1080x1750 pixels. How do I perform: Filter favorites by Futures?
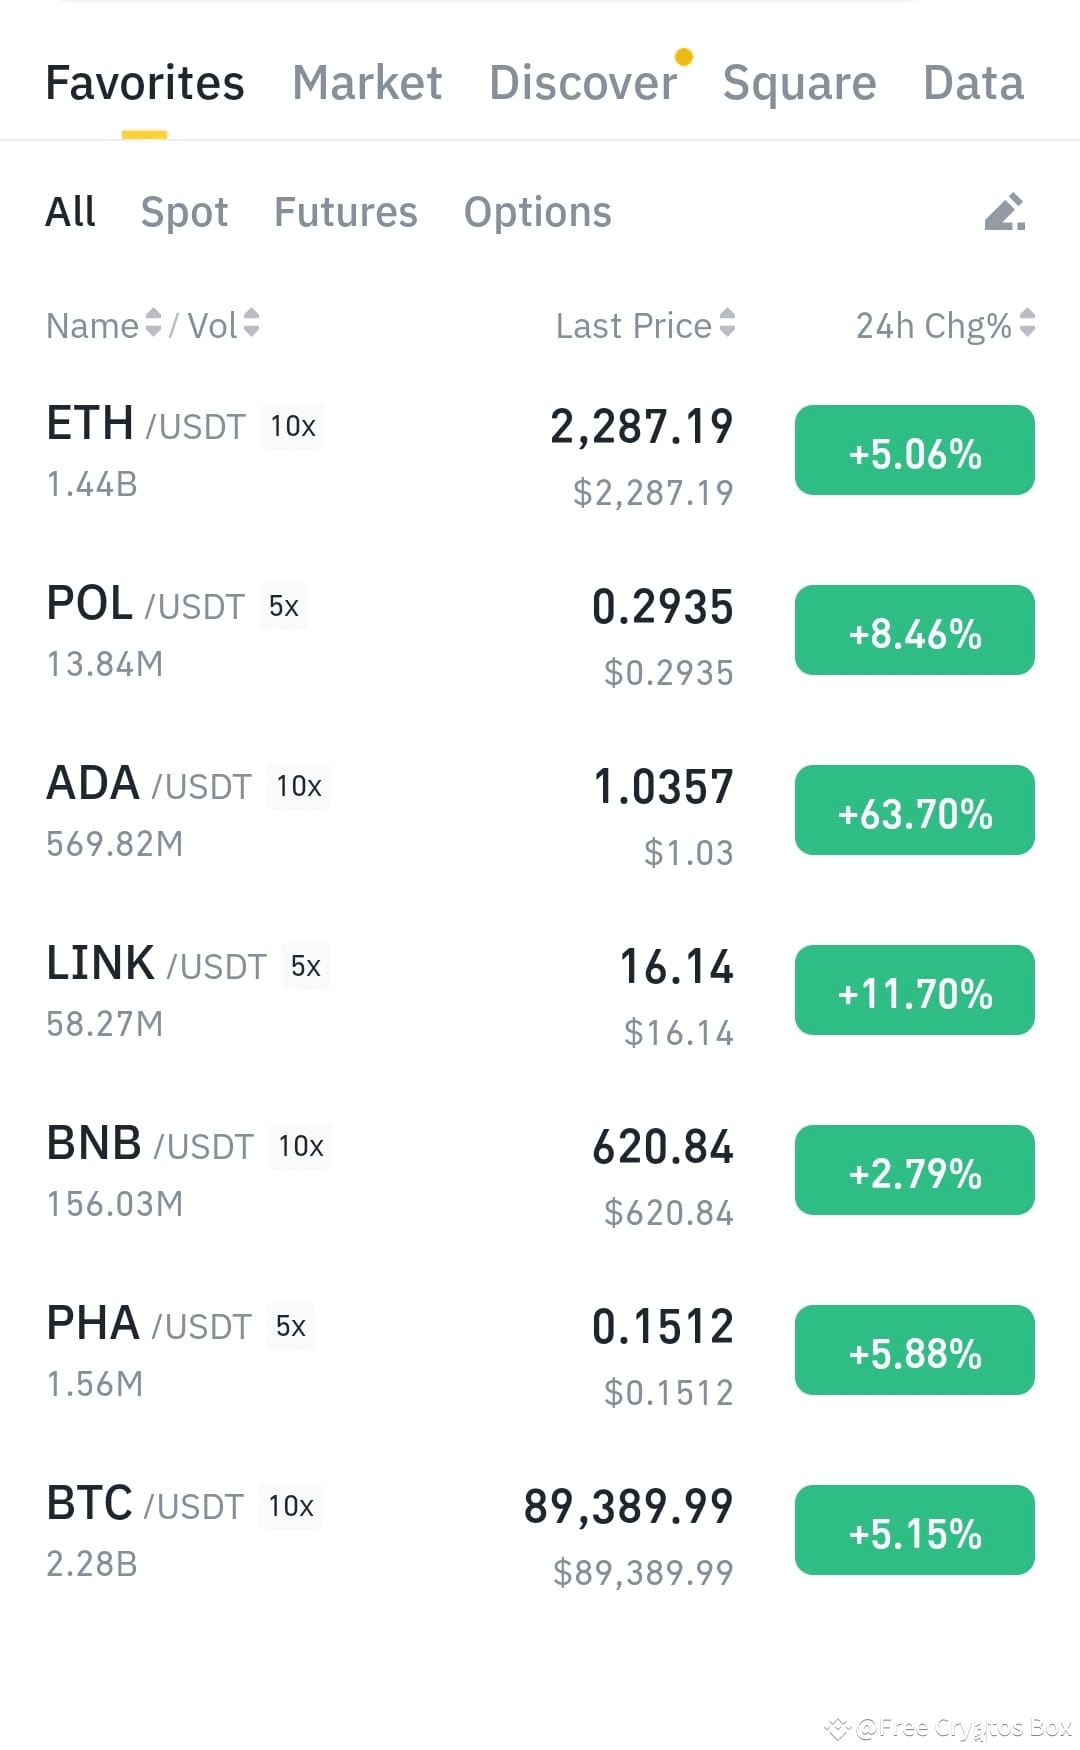[x=346, y=212]
